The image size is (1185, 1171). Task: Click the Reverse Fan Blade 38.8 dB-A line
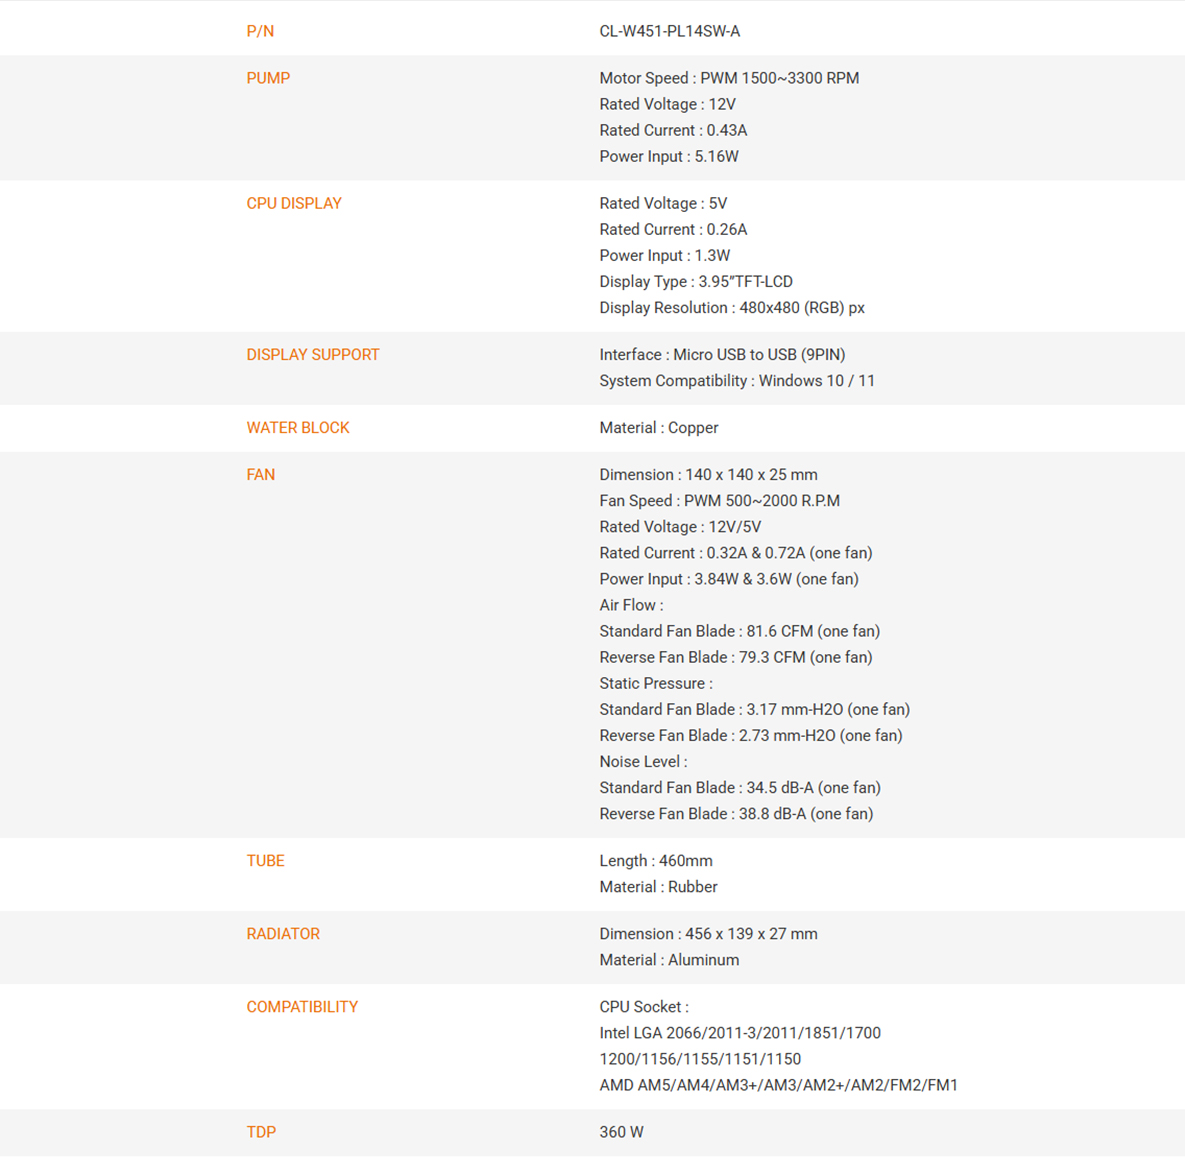(735, 814)
